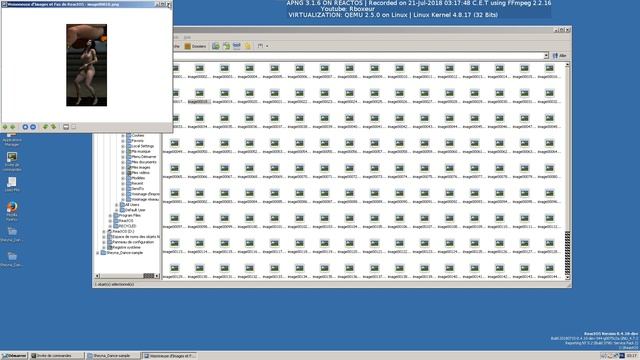The height and width of the screenshot is (360, 640).
Task: Click the dancer picture in the viewer
Action: point(87,65)
